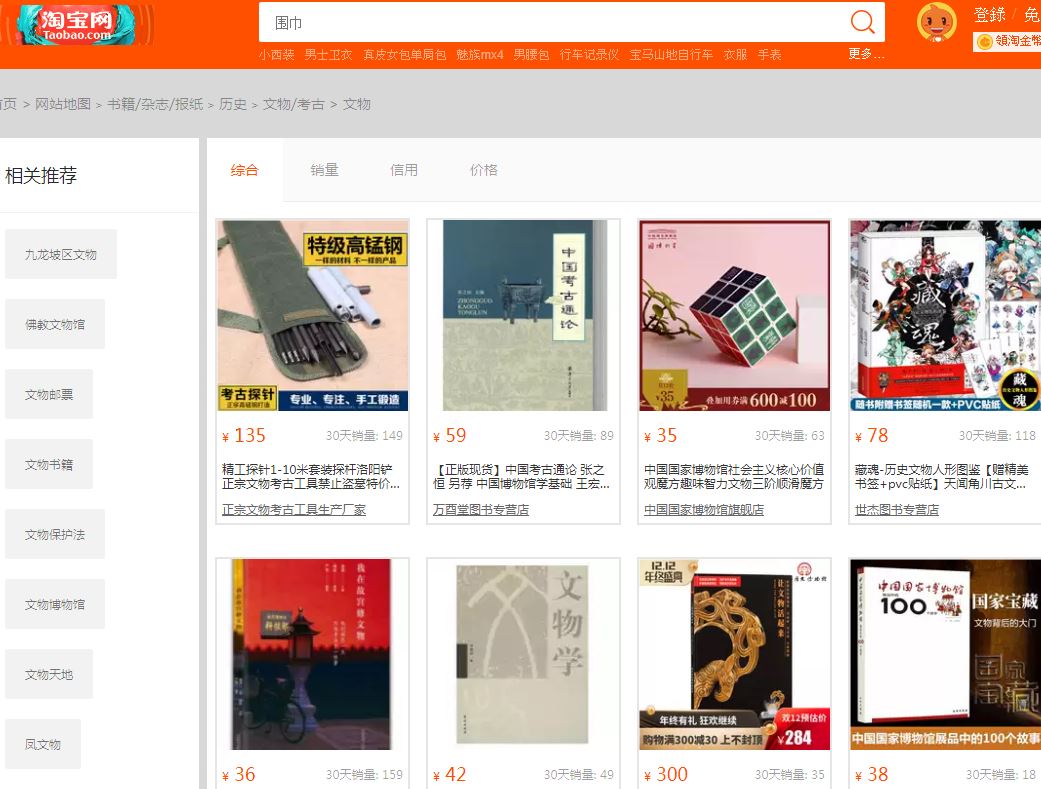Open the 文物/考古 breadcrumb link
1041x789 pixels.
tap(296, 103)
